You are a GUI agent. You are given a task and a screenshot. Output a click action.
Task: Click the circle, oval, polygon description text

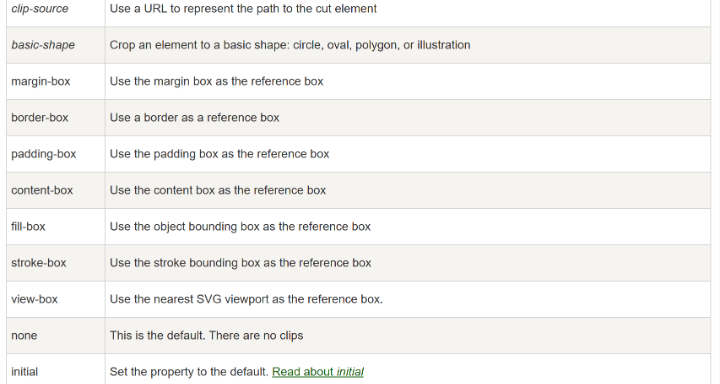pos(290,45)
